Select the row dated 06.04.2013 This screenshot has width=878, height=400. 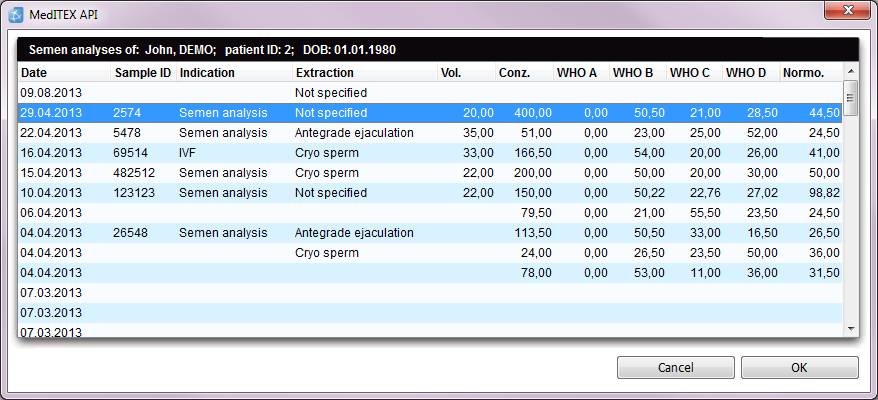(x=429, y=213)
